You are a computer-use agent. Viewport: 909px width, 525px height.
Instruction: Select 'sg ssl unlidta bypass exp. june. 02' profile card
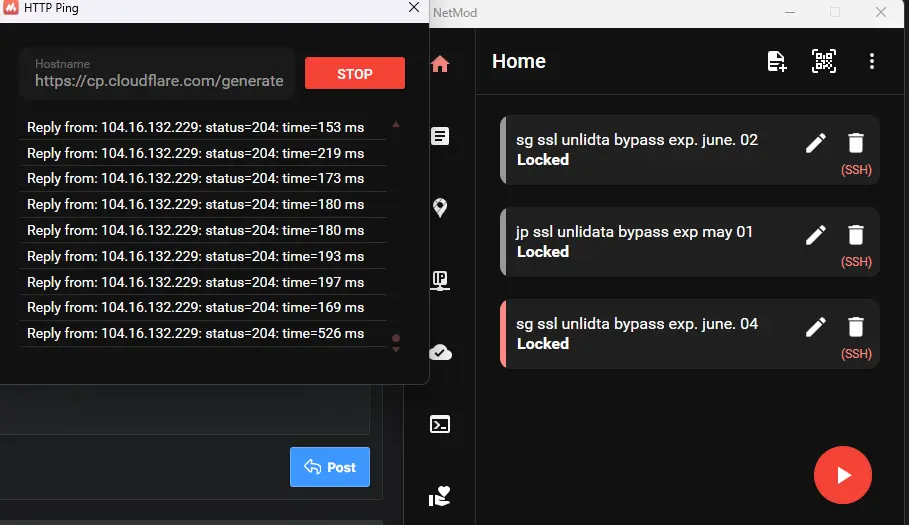[x=689, y=150]
